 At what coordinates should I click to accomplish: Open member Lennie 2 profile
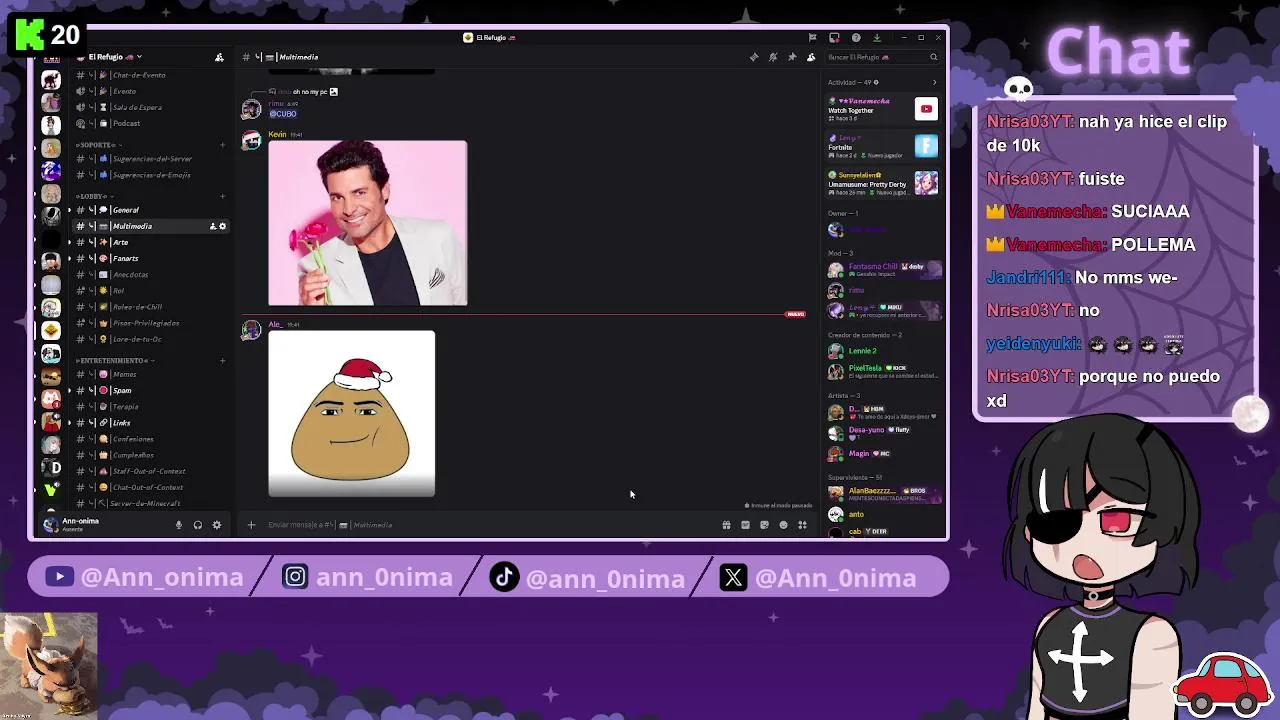coord(882,351)
